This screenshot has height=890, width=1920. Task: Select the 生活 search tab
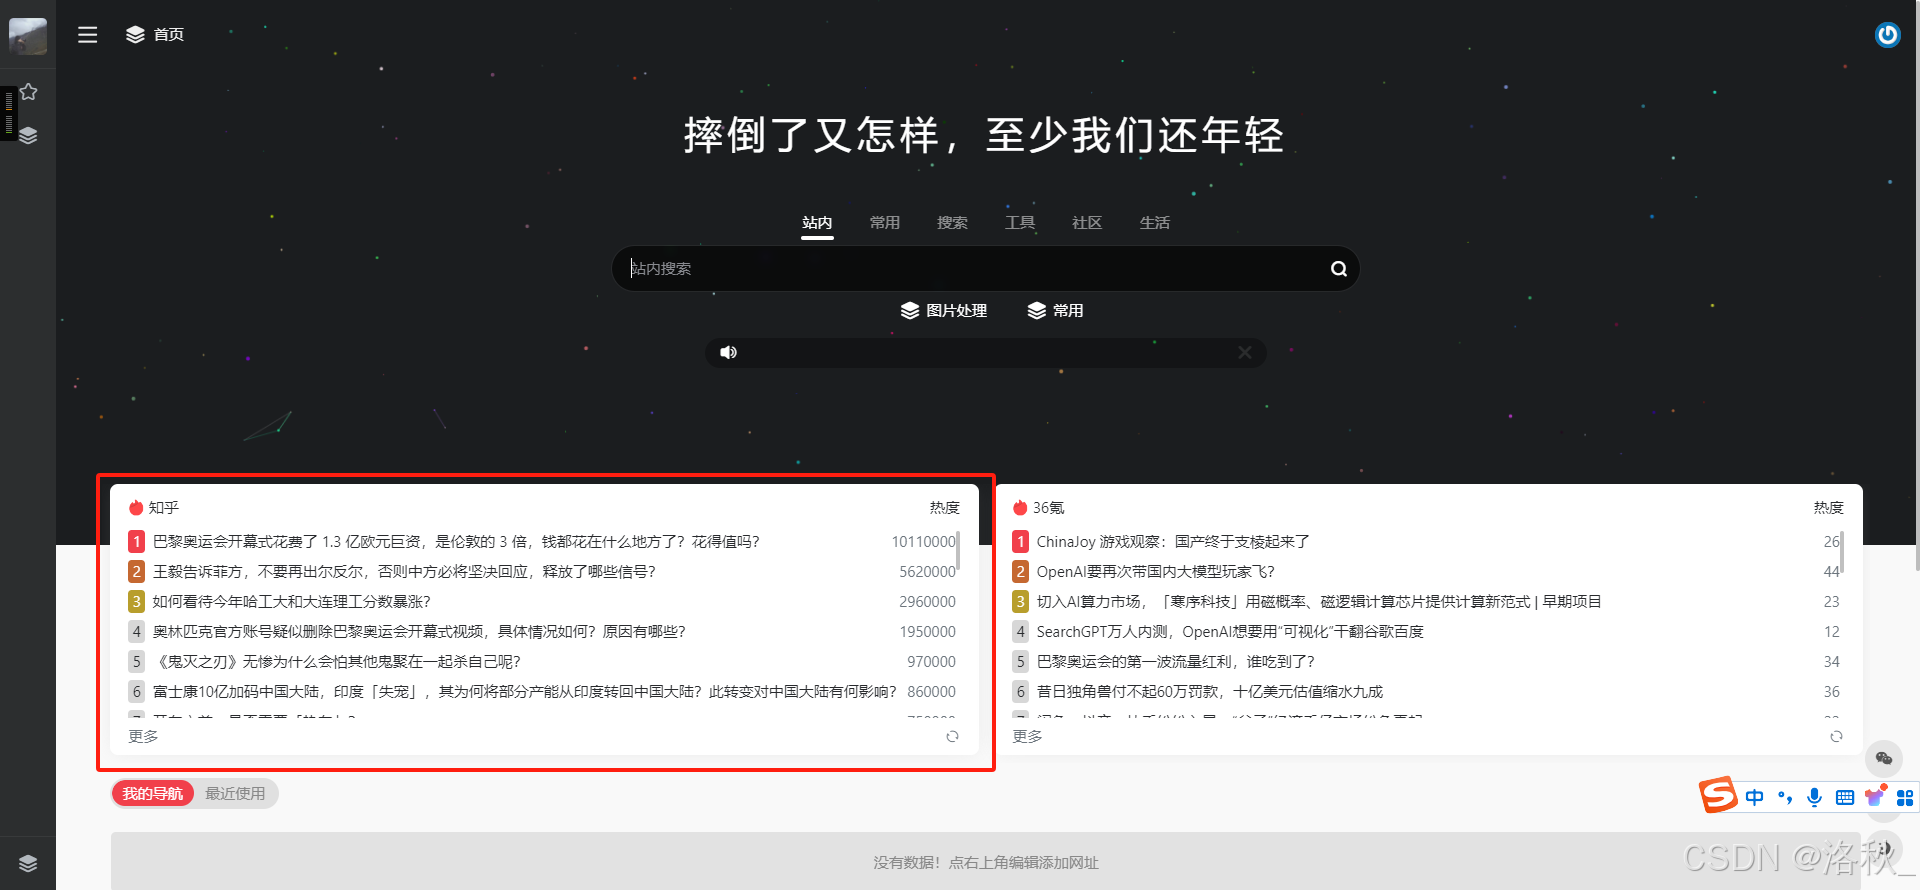click(x=1155, y=222)
